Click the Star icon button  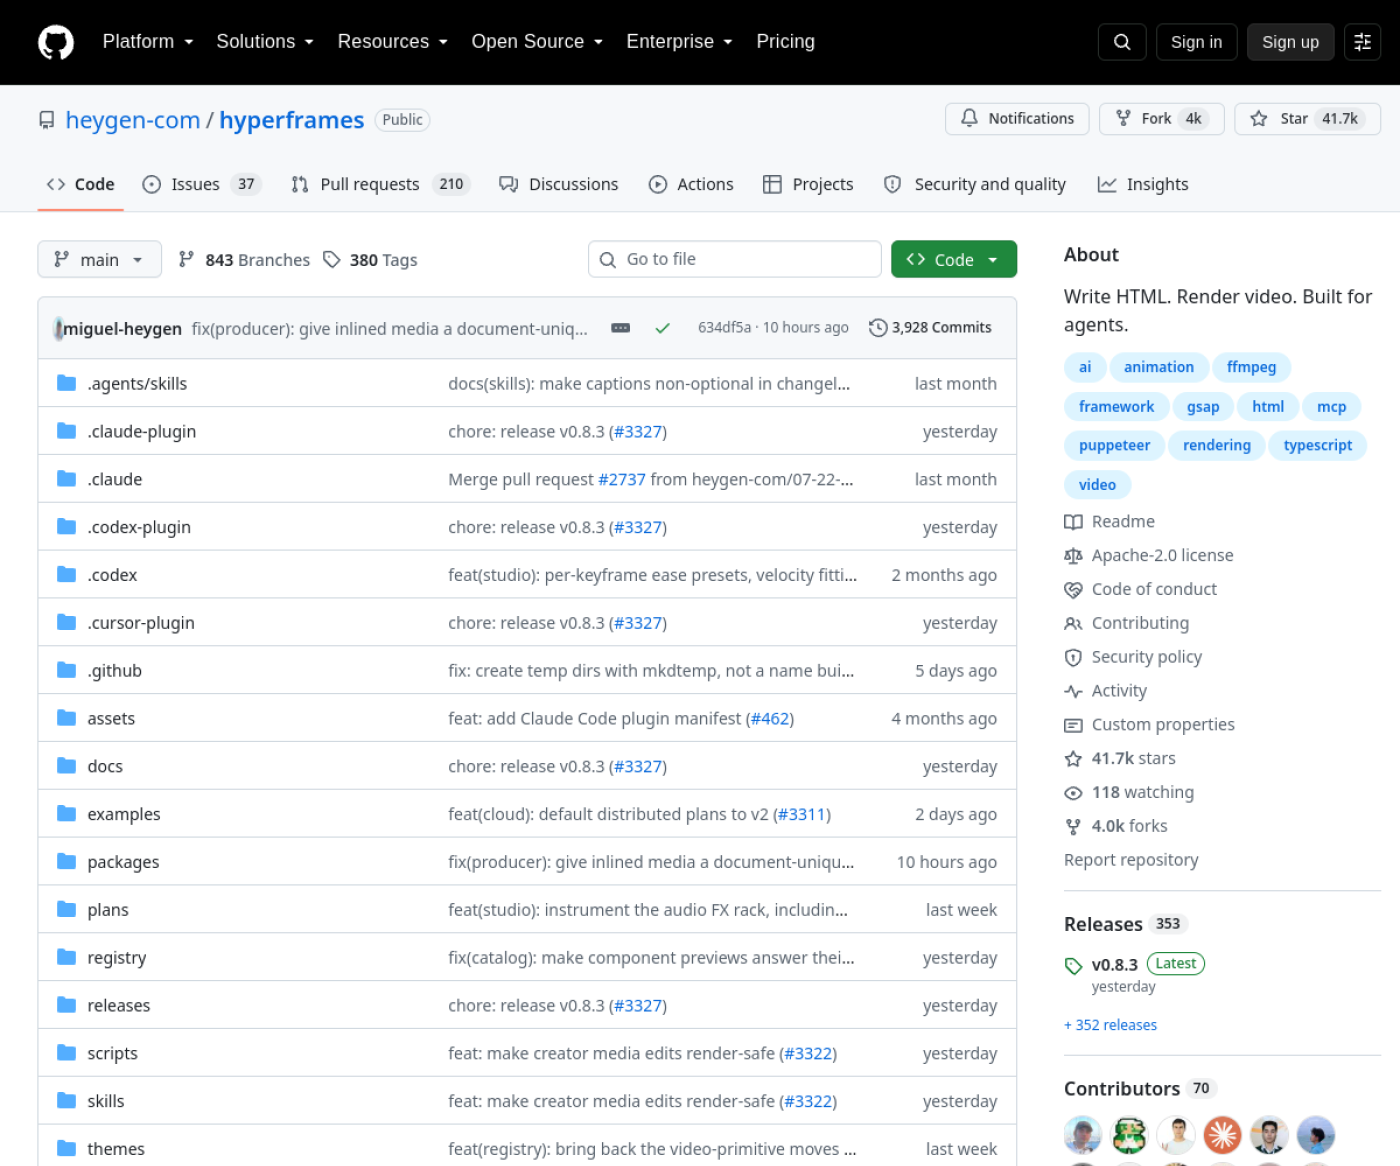coord(1259,118)
